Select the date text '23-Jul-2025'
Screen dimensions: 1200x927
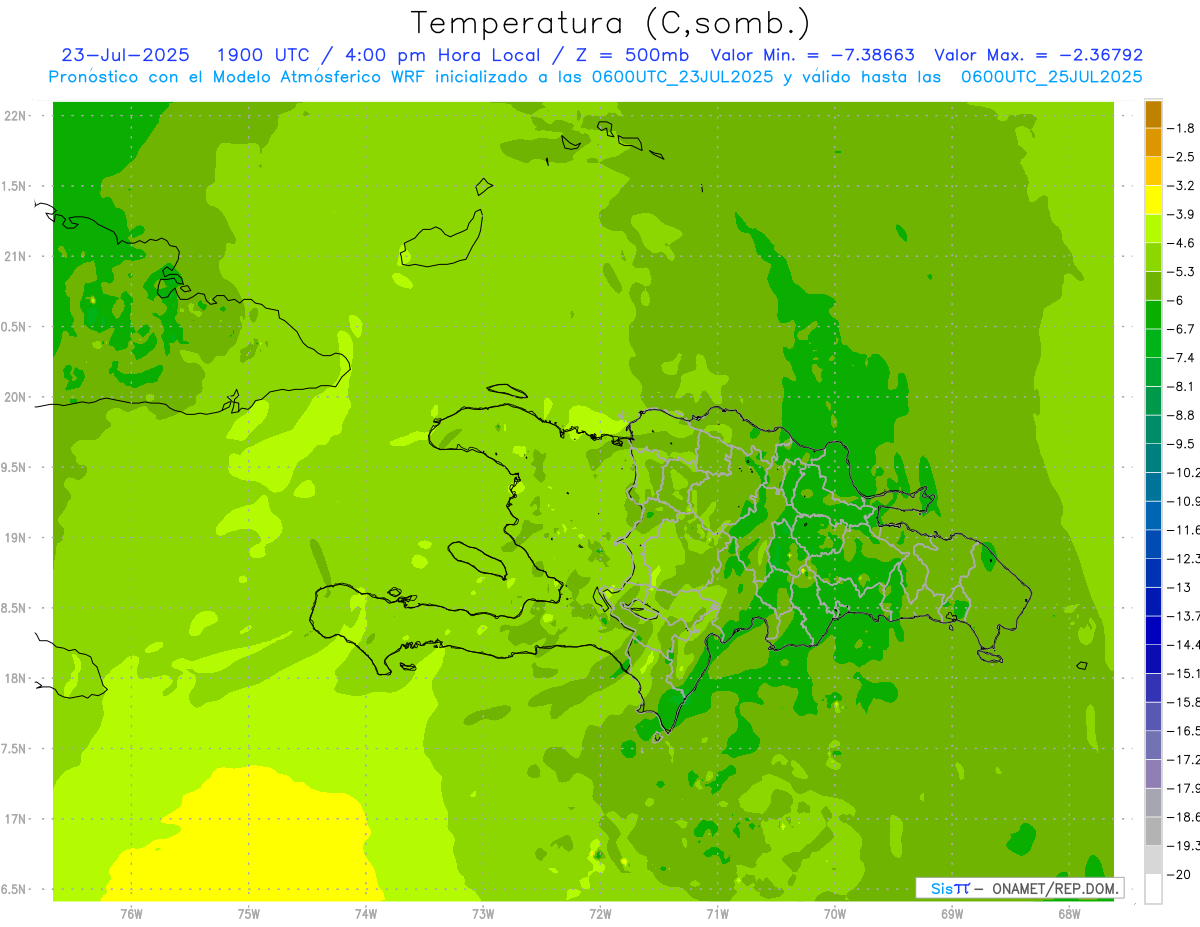pyautogui.click(x=125, y=55)
